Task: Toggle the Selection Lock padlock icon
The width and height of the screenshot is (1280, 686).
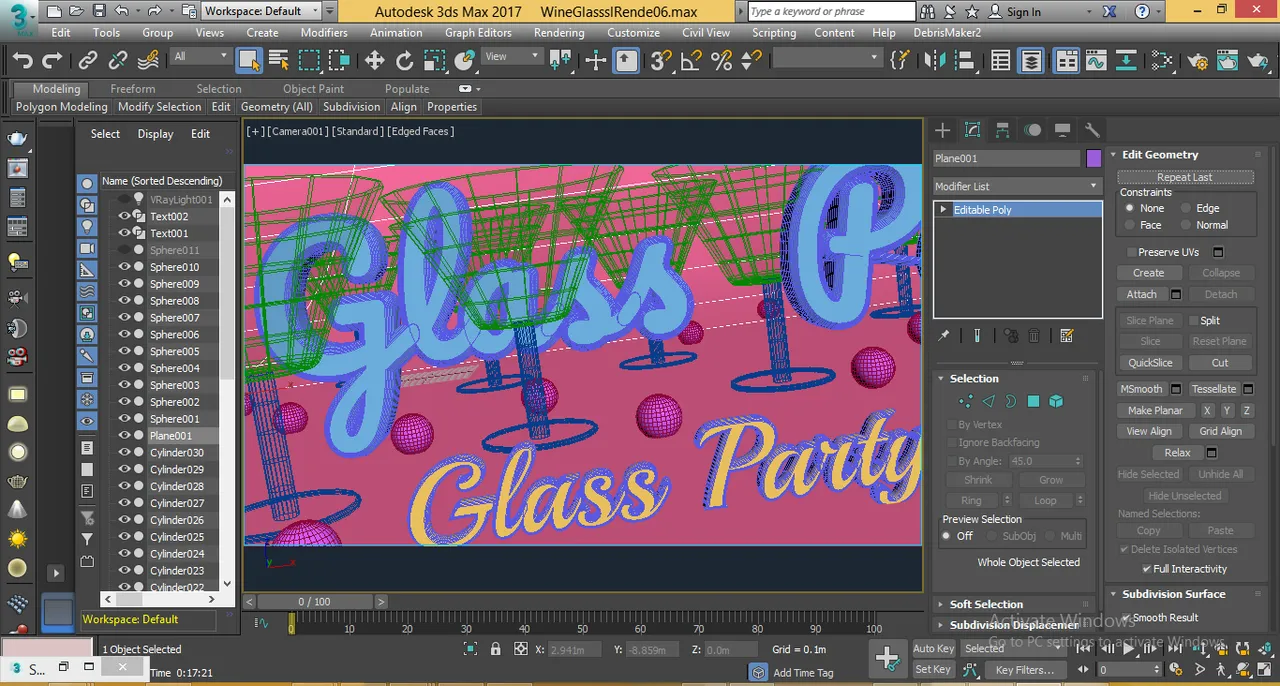Action: tap(495, 649)
